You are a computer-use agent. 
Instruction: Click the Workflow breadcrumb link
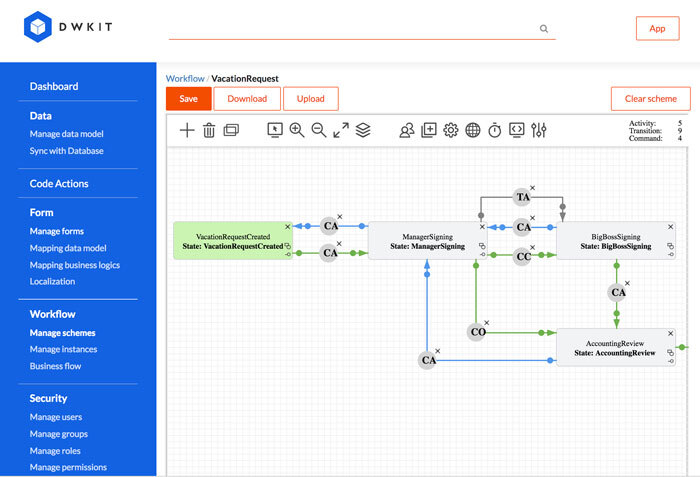tap(185, 78)
